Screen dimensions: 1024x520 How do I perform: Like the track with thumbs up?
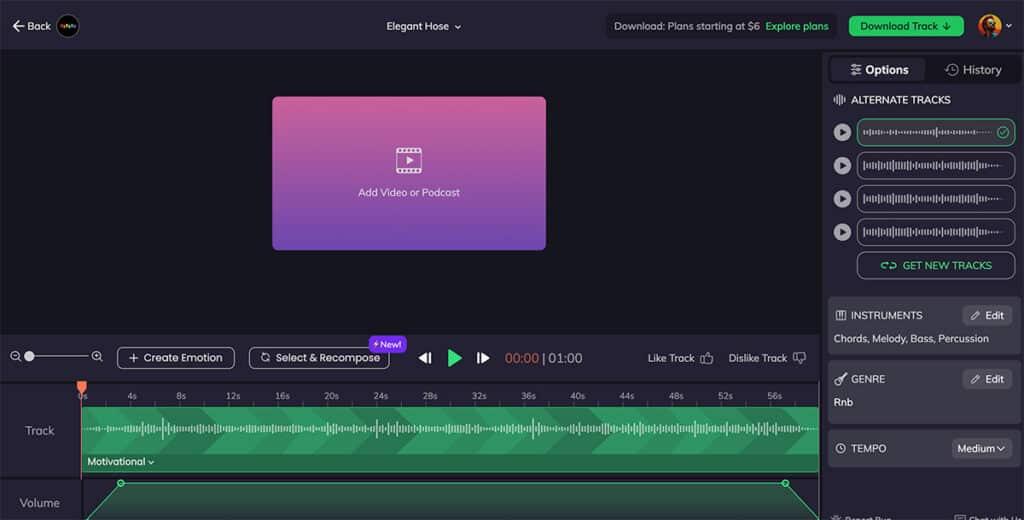click(680, 358)
